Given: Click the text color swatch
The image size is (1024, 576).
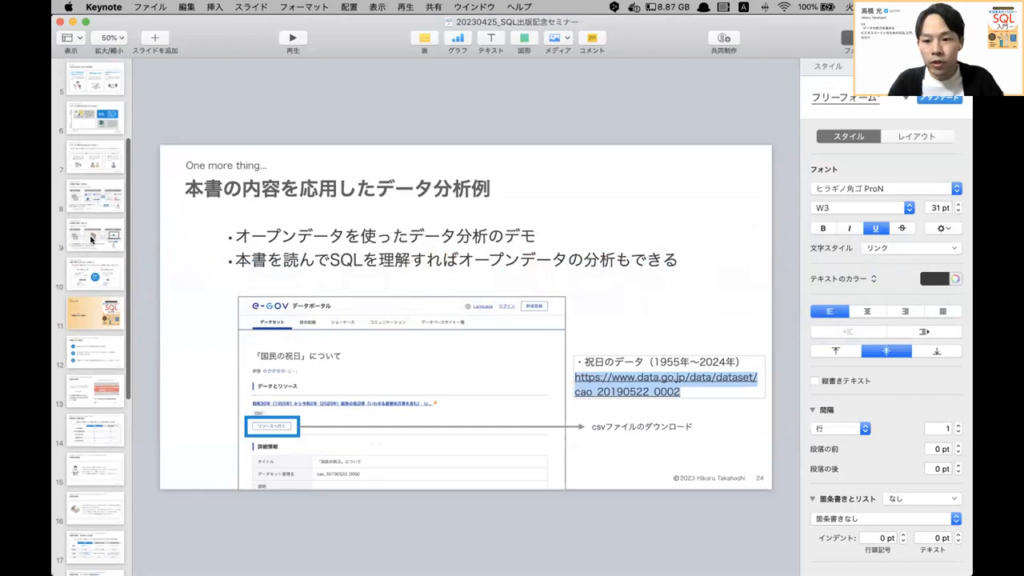Looking at the screenshot, I should tap(934, 279).
